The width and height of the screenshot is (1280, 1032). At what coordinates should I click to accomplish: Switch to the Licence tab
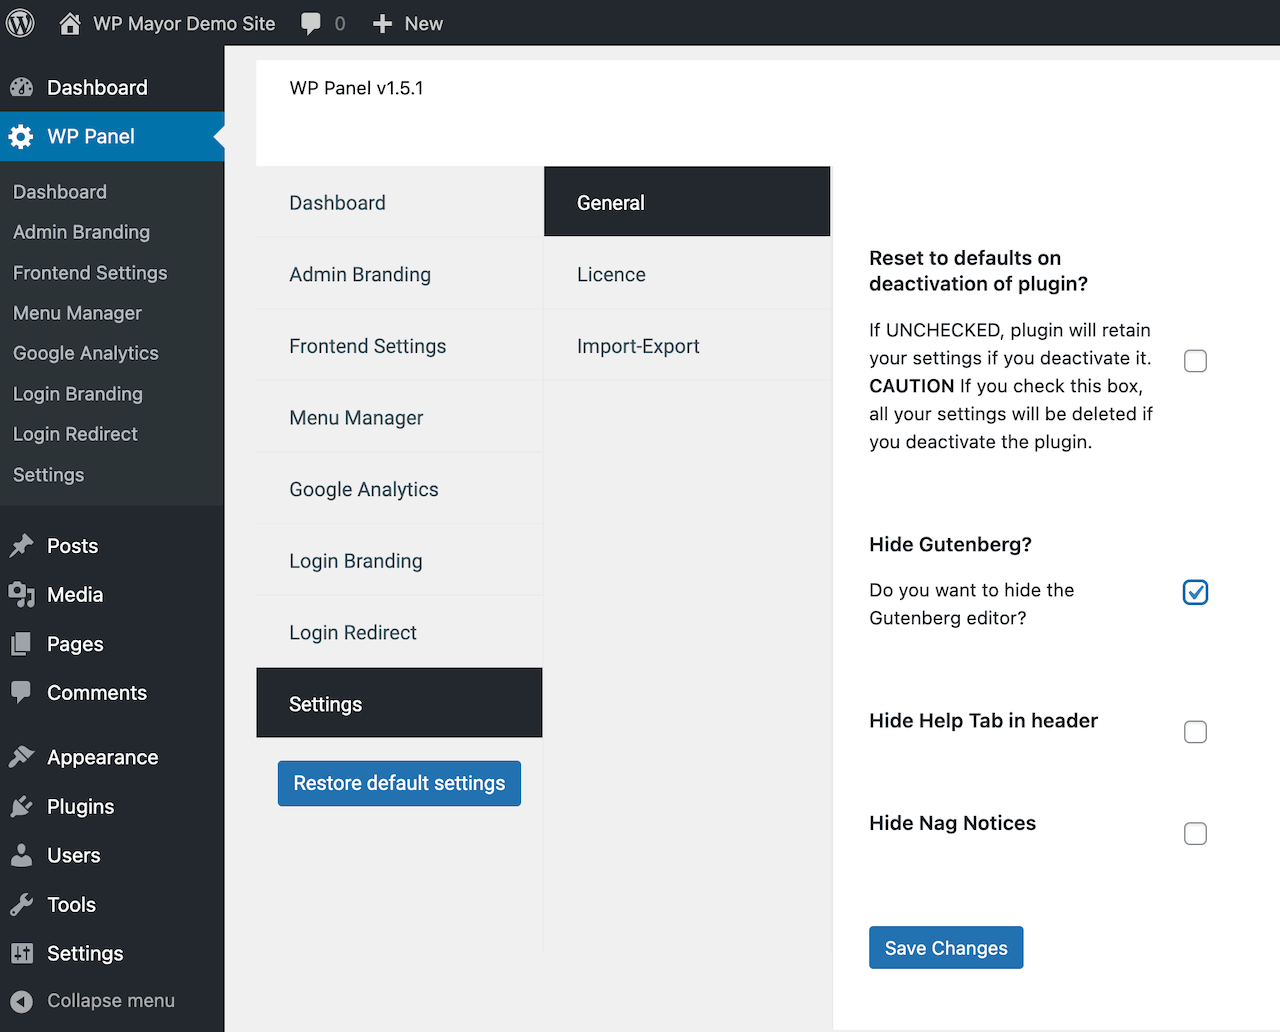tap(687, 274)
